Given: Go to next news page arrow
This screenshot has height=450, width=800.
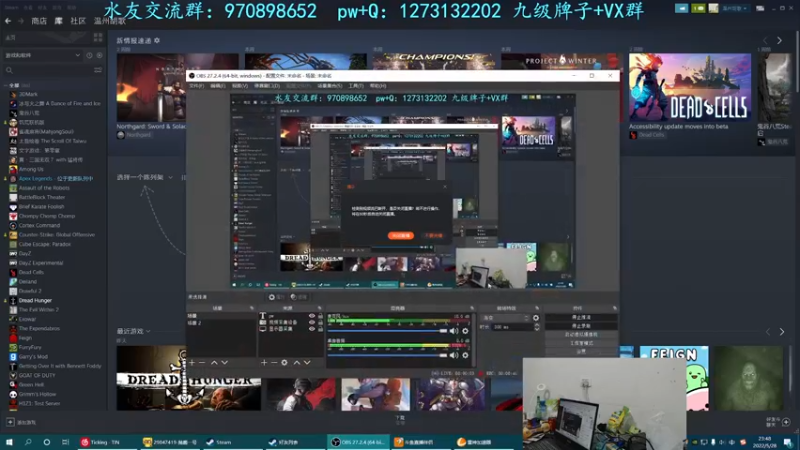Looking at the screenshot, I should click(x=780, y=40).
